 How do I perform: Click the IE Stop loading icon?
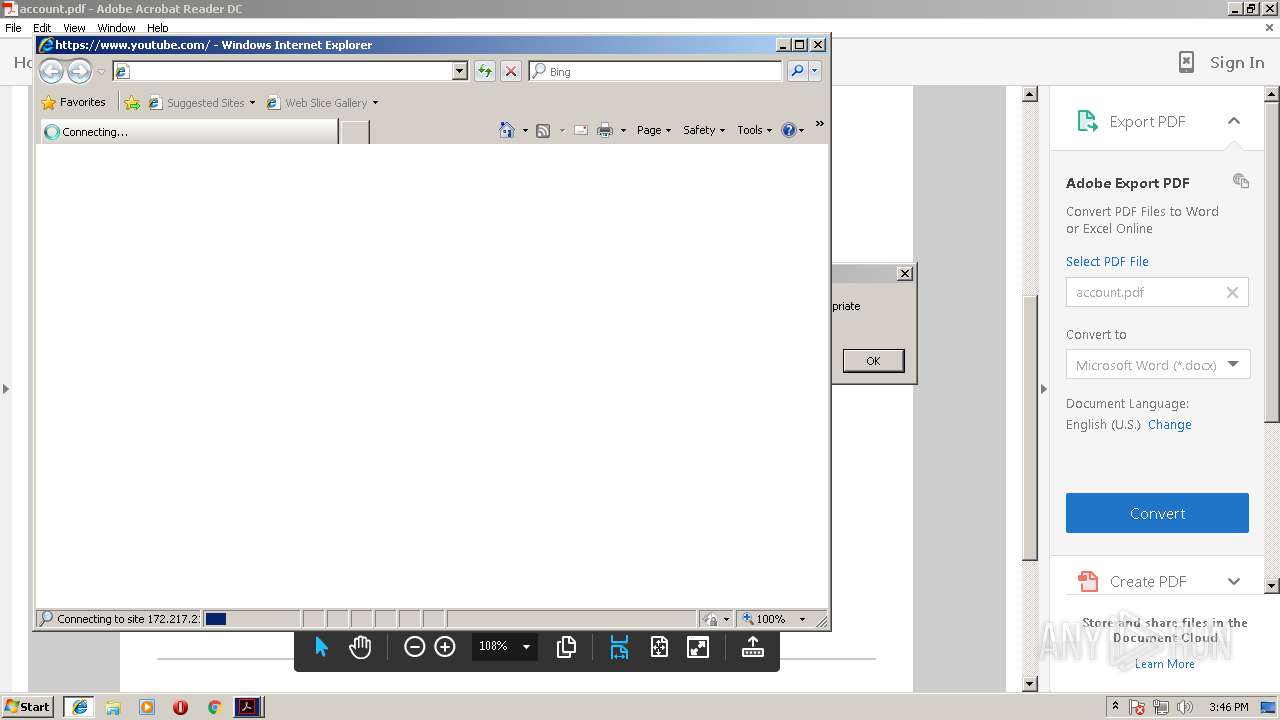(x=511, y=71)
